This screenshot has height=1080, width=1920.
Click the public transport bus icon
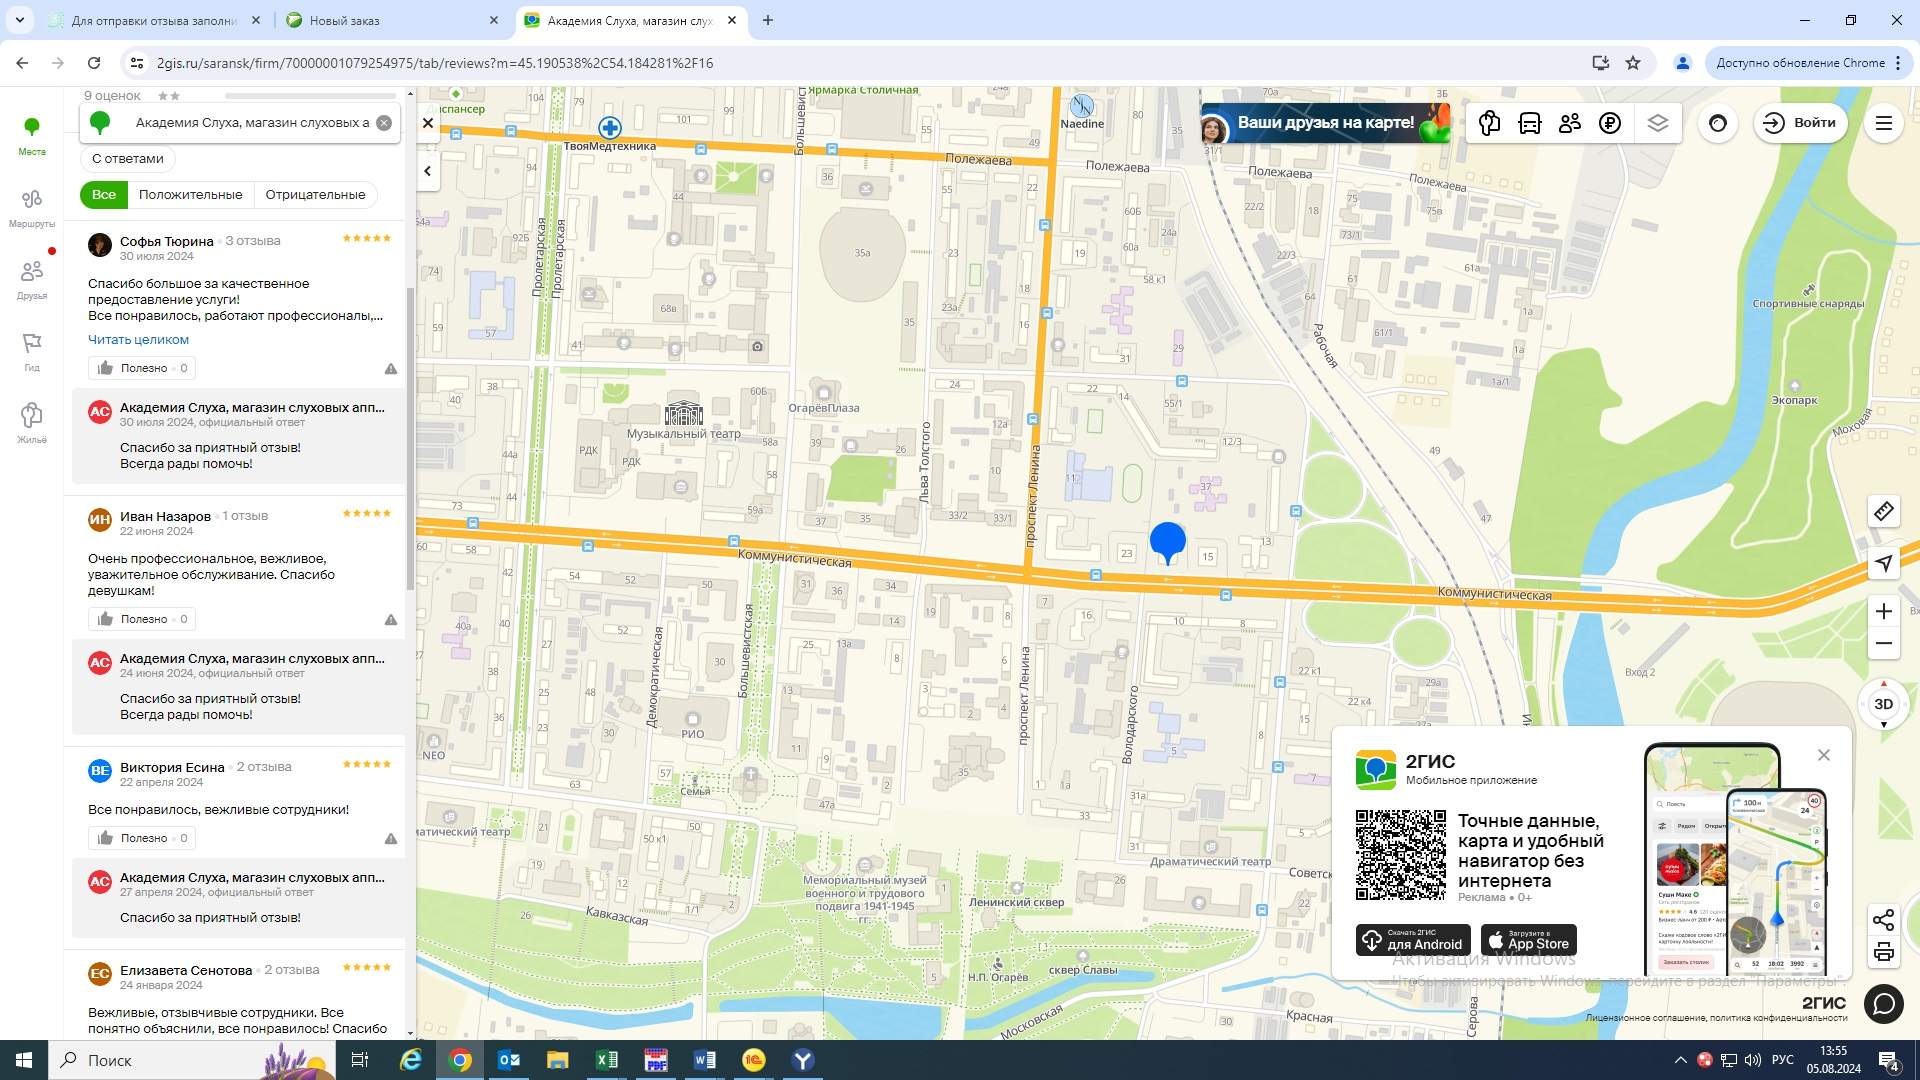1529,123
